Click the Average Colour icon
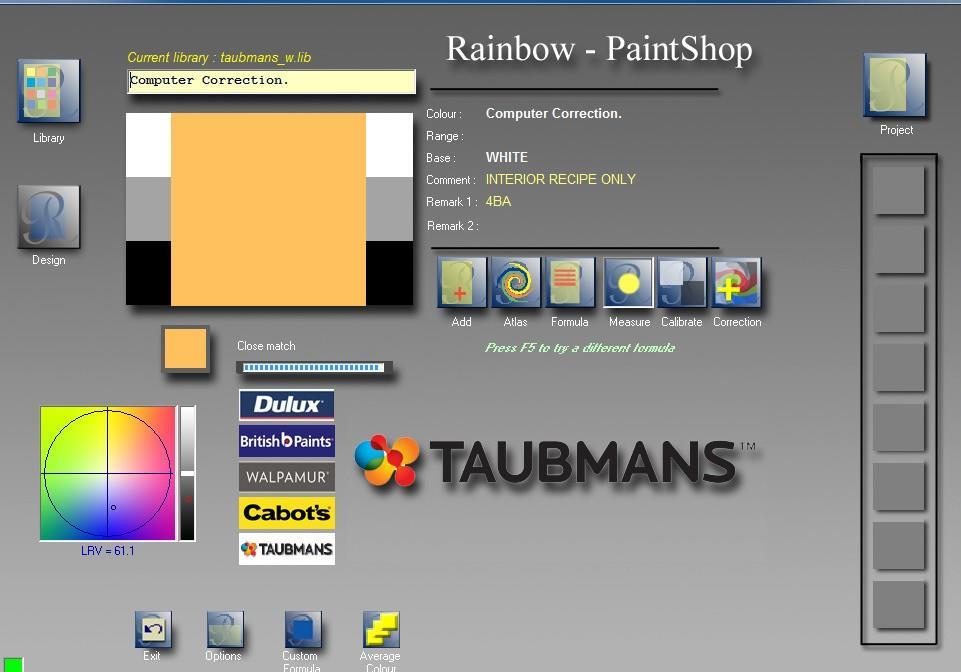The image size is (961, 672). 381,629
